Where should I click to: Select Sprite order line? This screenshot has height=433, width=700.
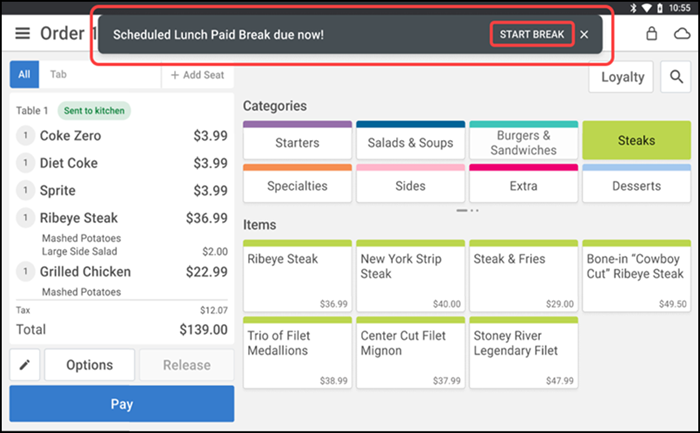pyautogui.click(x=122, y=190)
